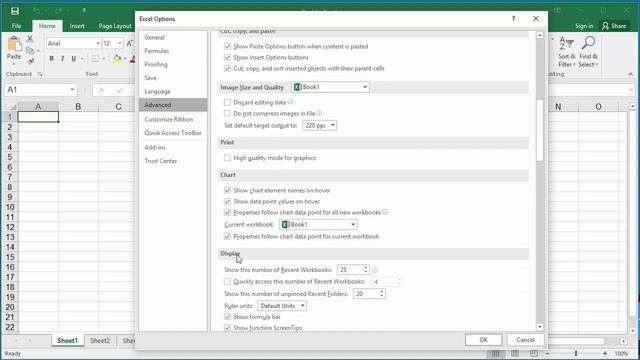Click the Copy icon in Clipboard group
Viewport: 640px width, 360px height.
tap(30, 50)
